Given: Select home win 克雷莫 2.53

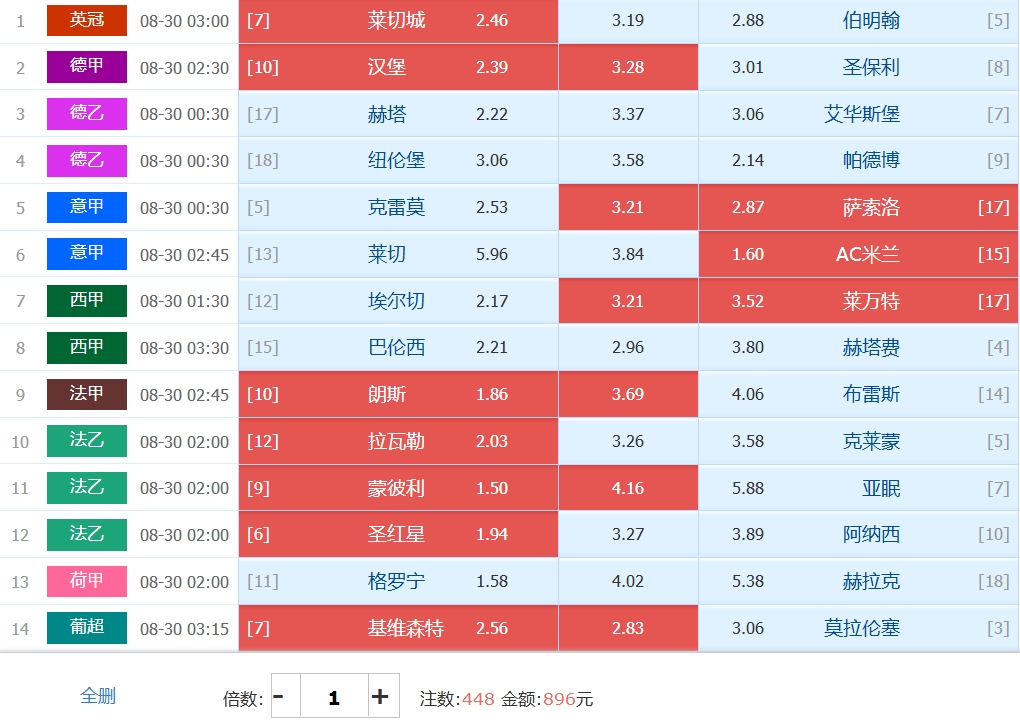Looking at the screenshot, I should coord(398,207).
